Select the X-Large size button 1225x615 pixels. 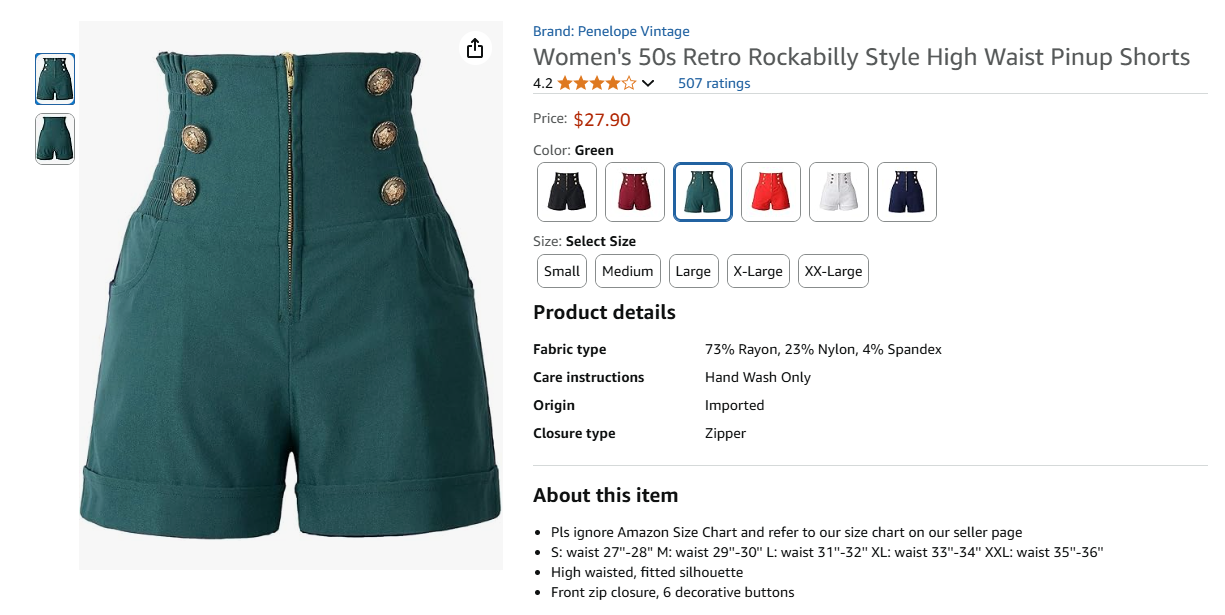[x=758, y=271]
